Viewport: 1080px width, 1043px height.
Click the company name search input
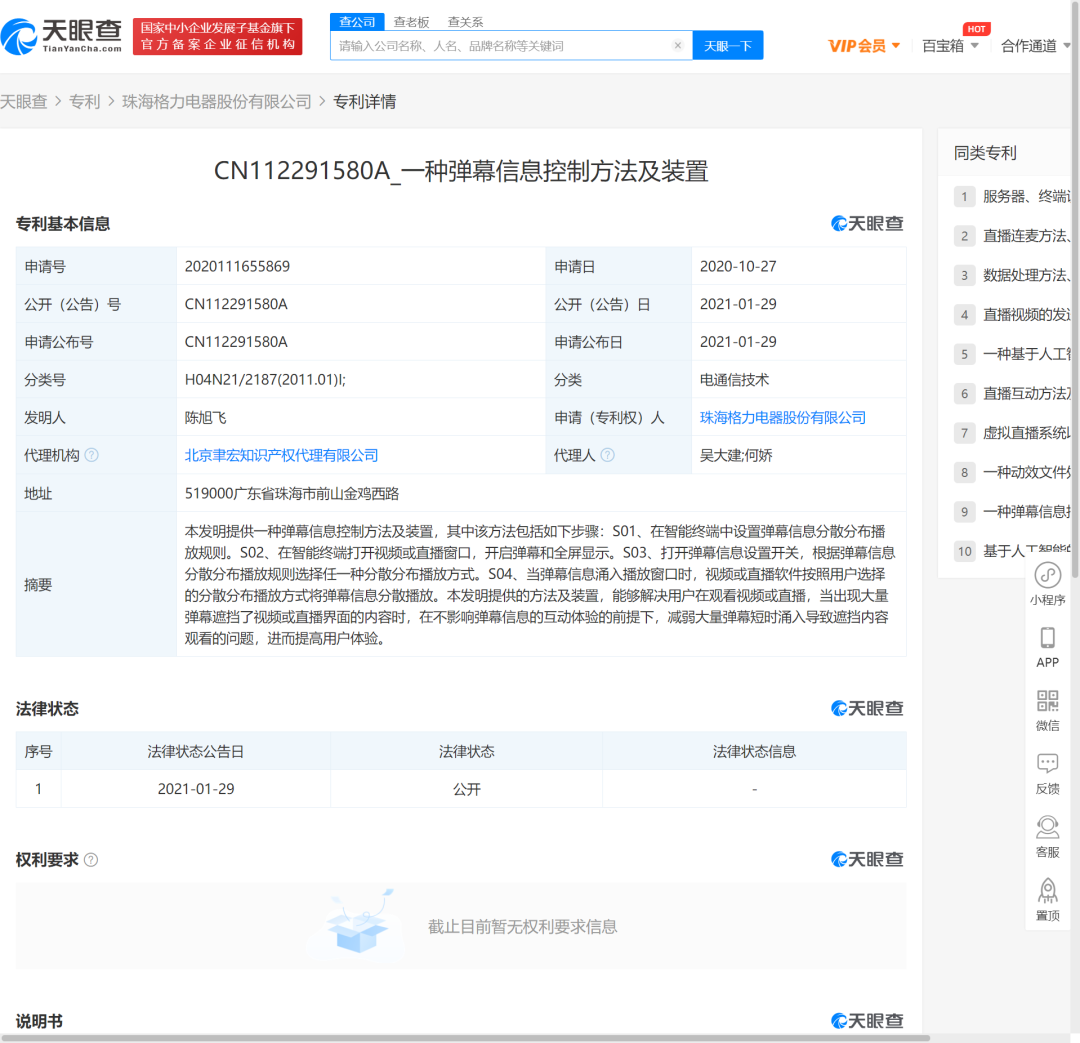500,46
